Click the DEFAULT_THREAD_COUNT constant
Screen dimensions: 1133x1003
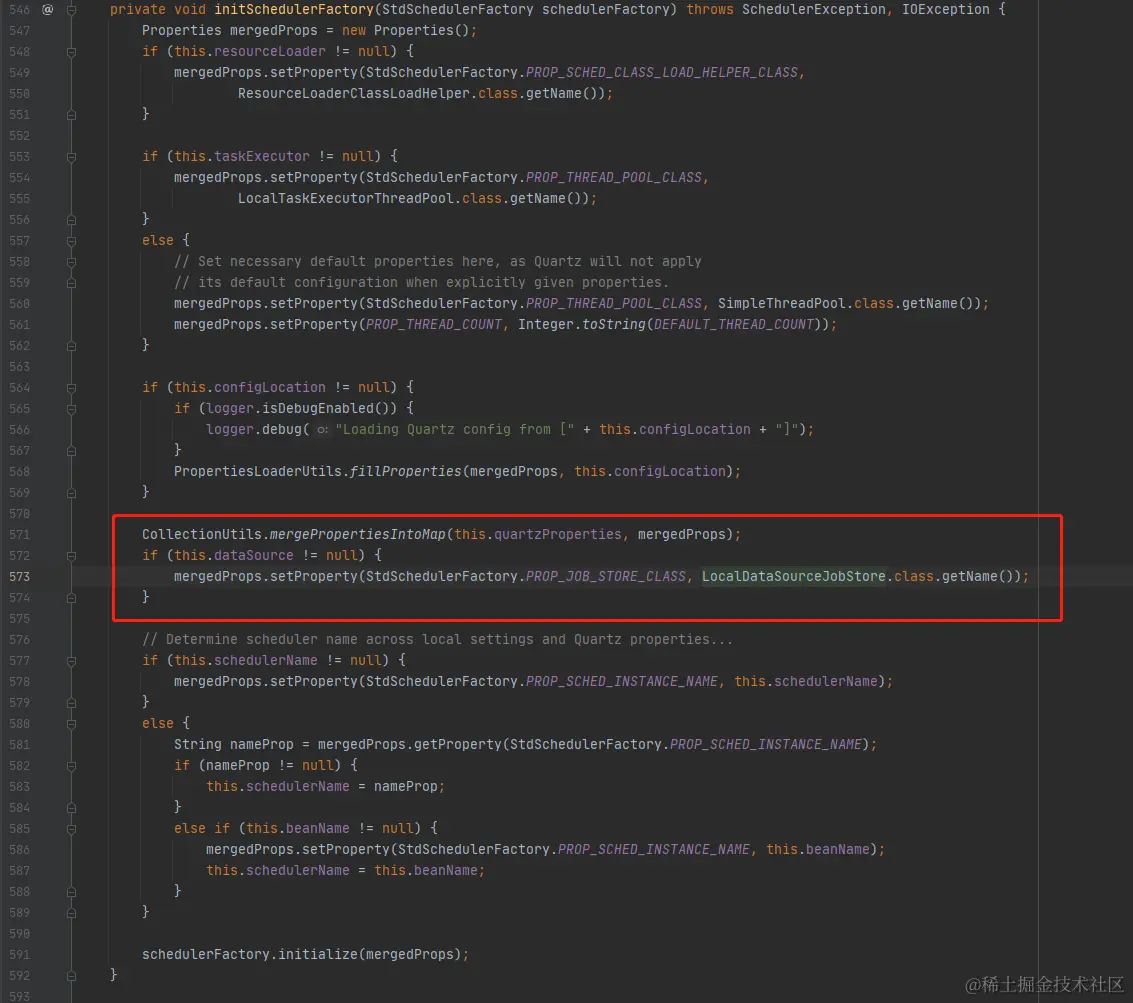point(733,324)
